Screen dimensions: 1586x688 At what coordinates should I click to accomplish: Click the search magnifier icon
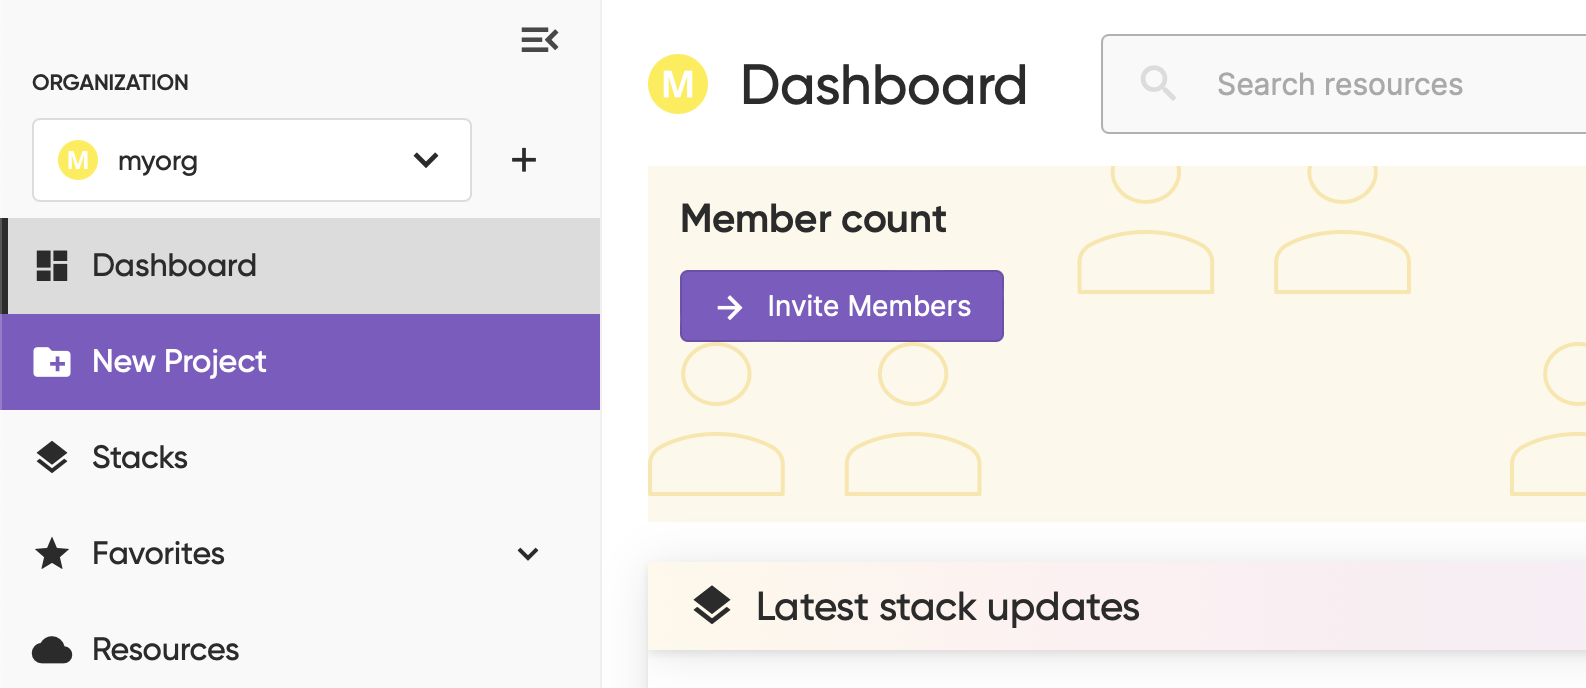(1158, 84)
